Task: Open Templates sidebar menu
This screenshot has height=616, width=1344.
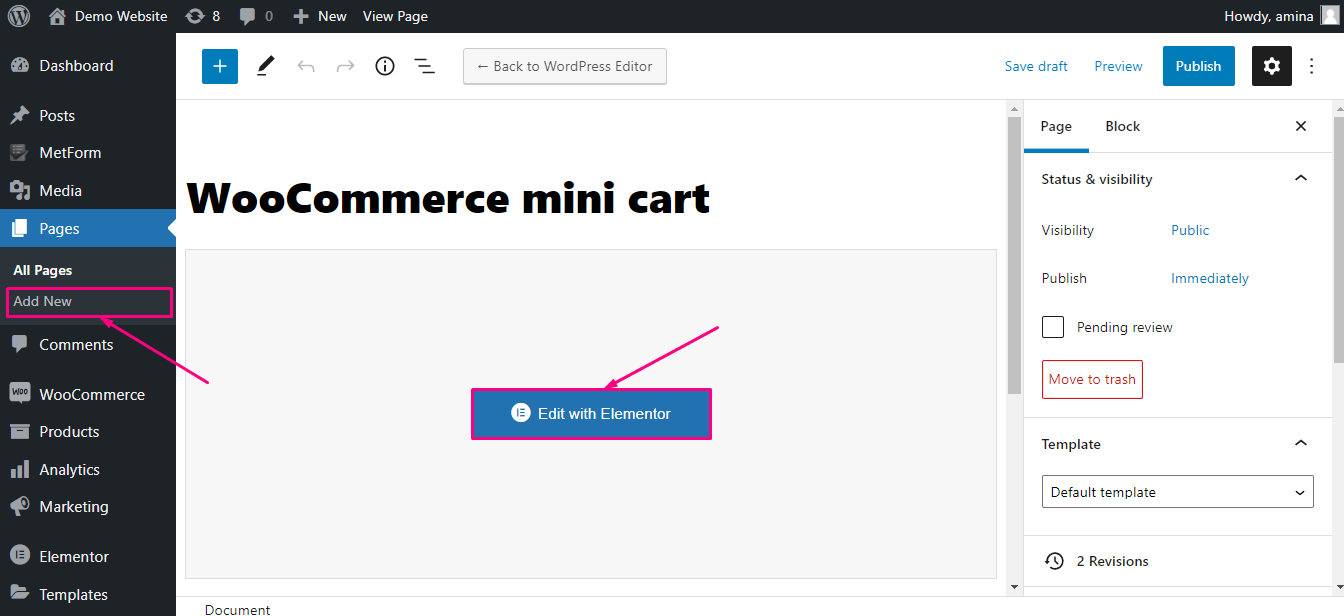Action: click(x=88, y=594)
